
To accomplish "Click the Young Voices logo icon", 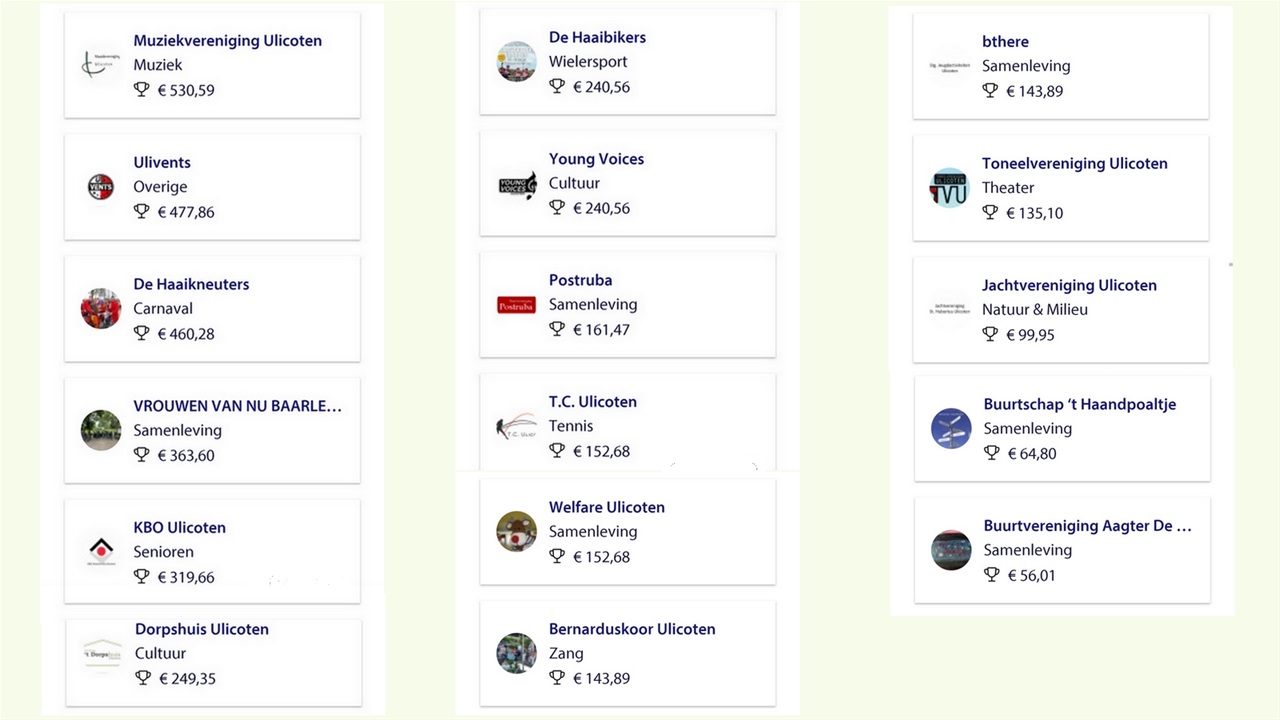I will click(x=517, y=184).
